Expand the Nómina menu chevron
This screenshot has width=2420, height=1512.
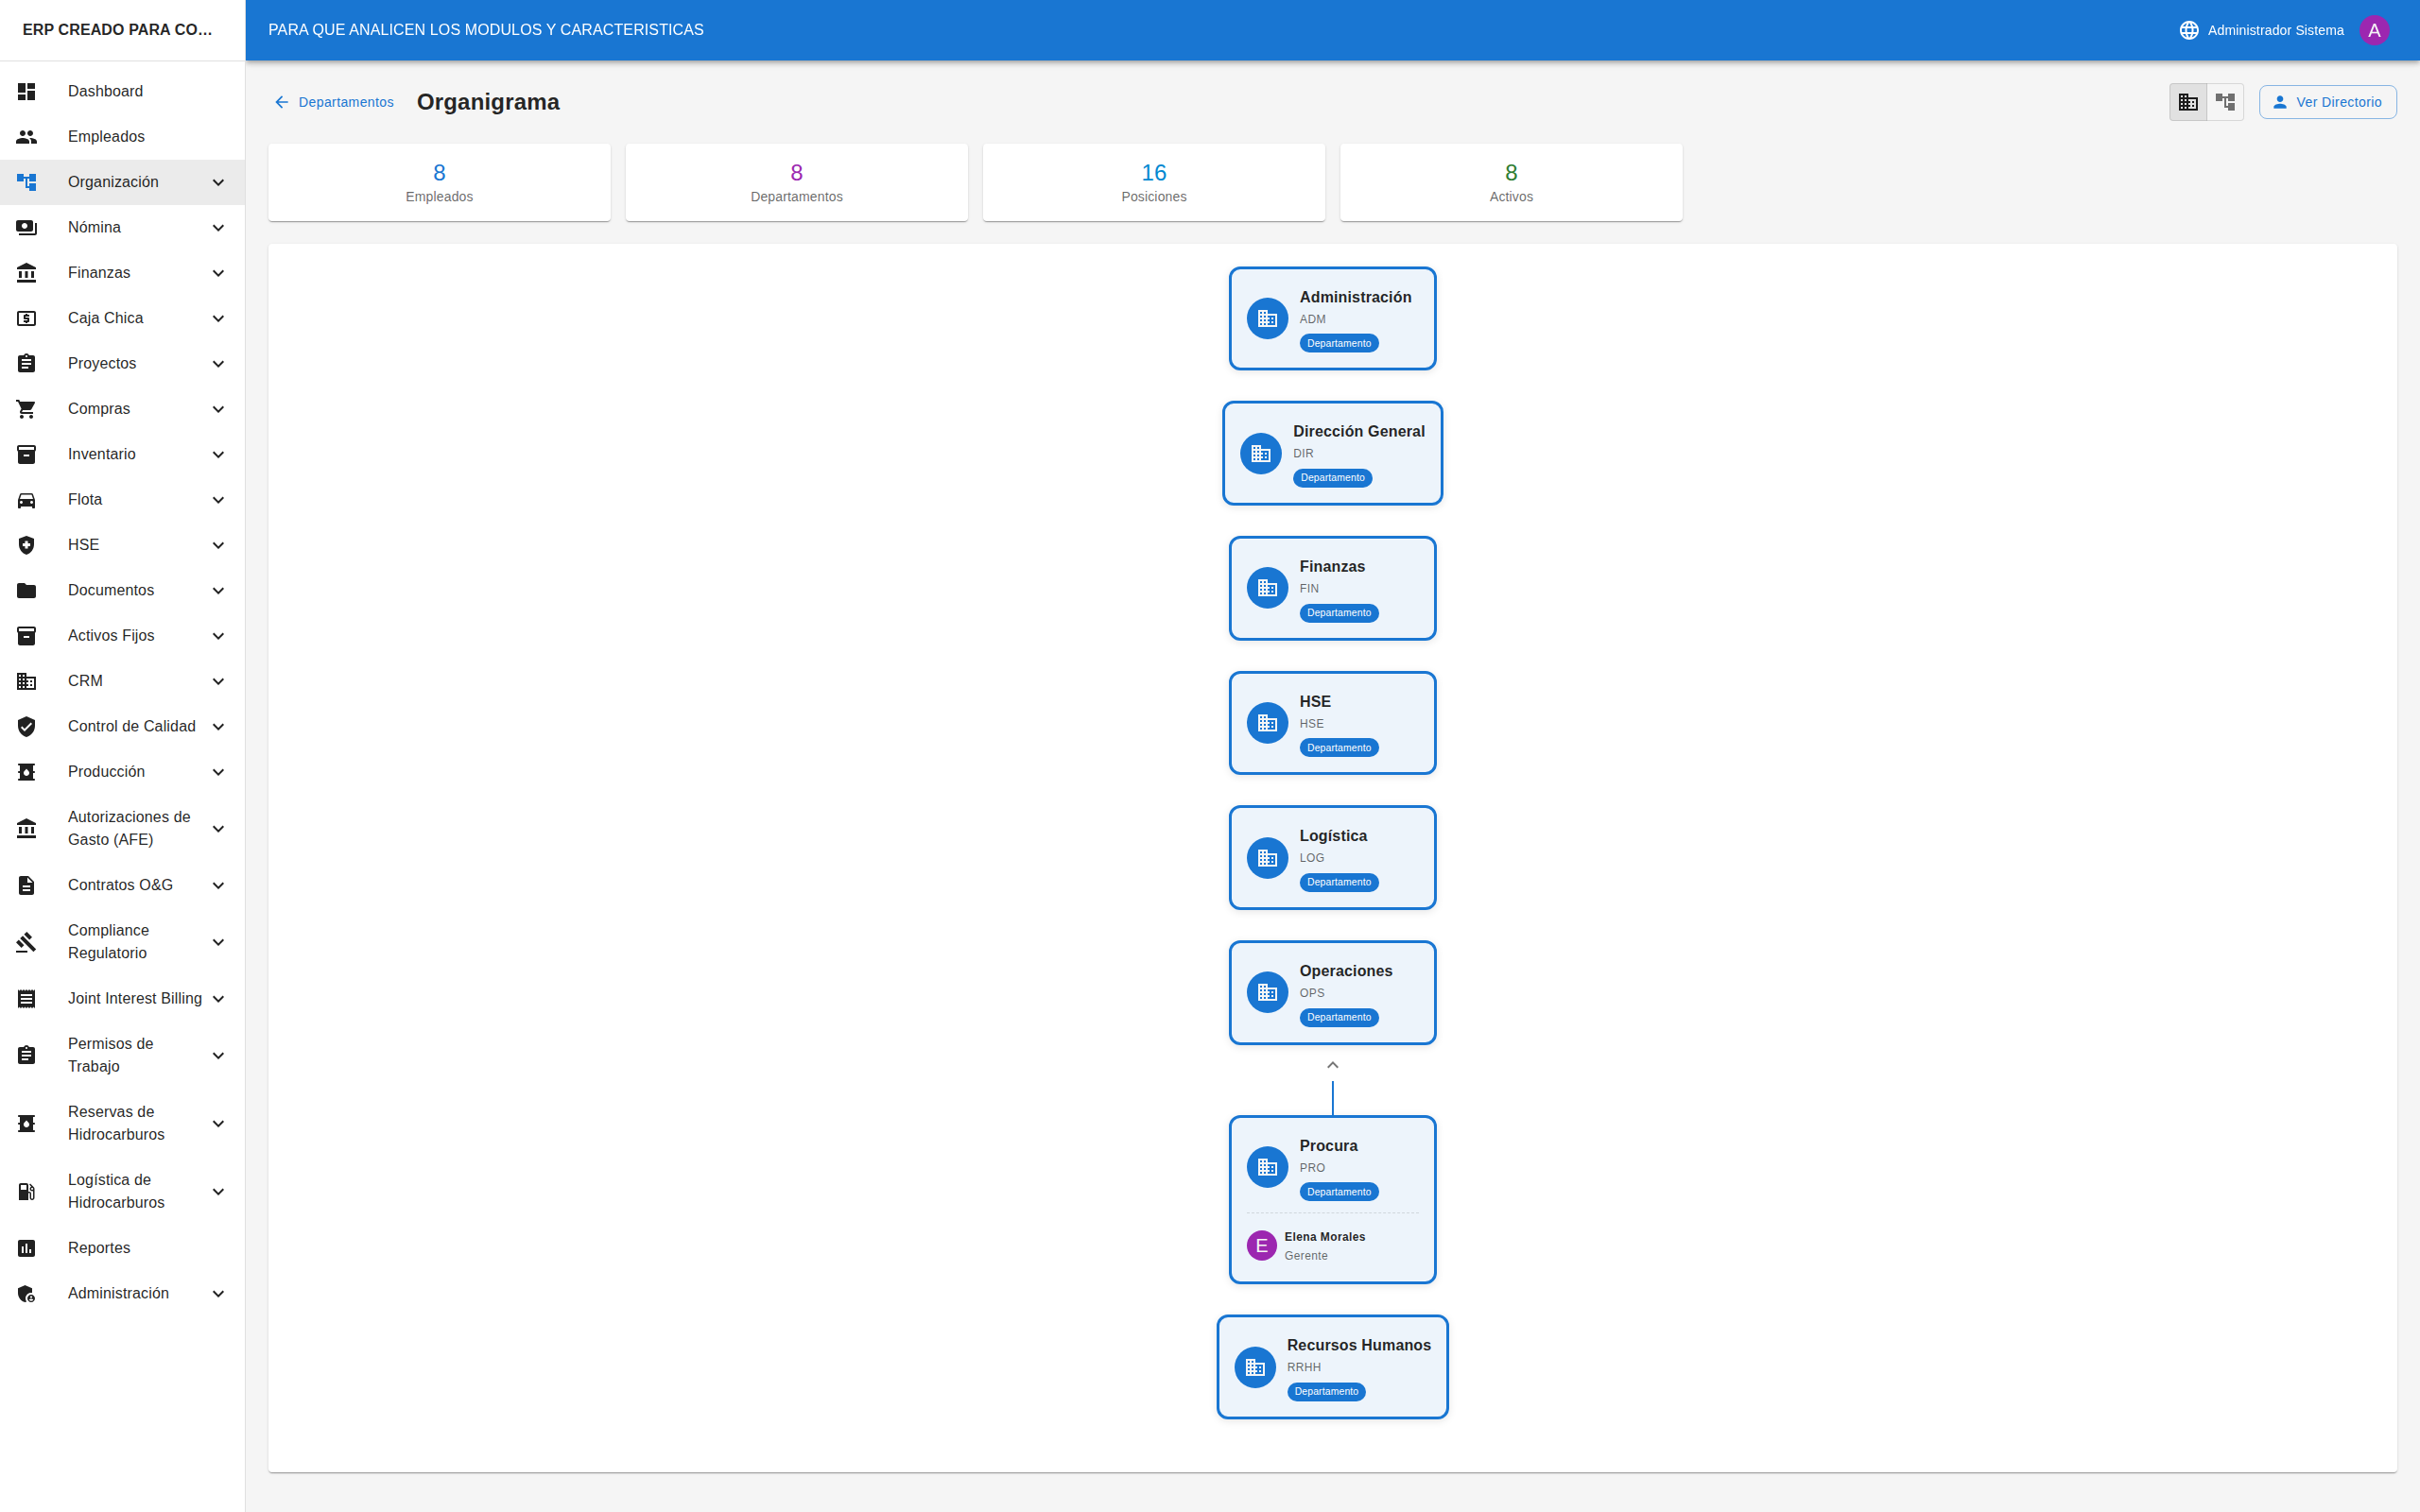pos(218,228)
